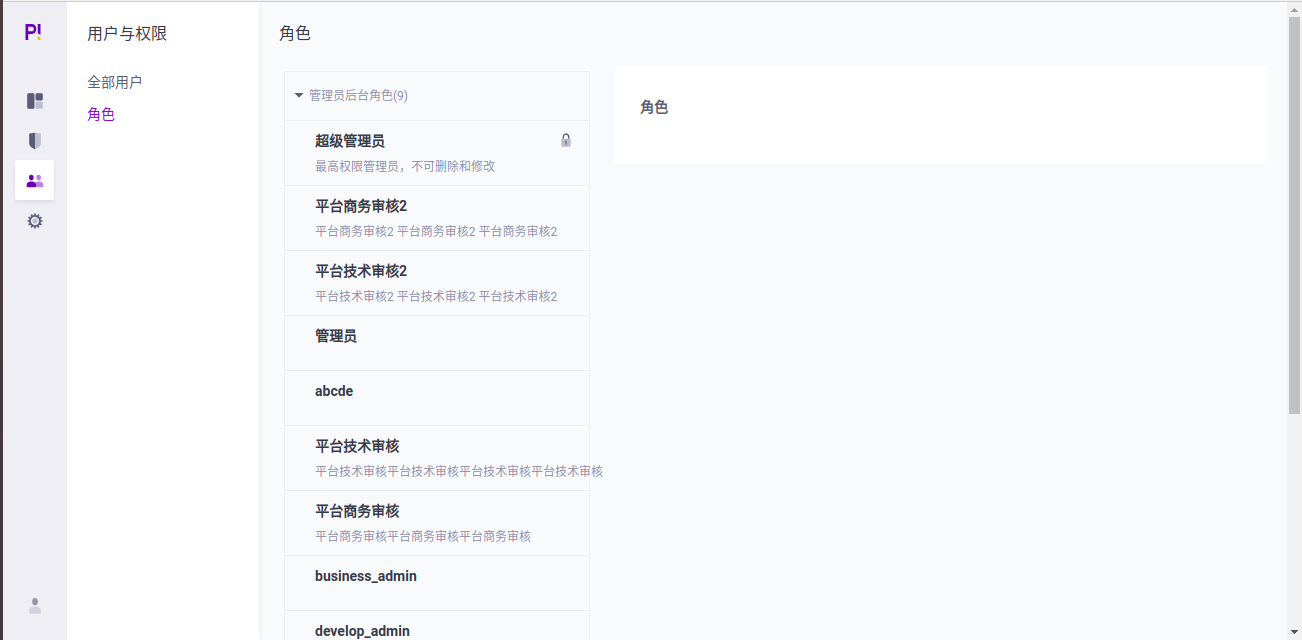Select the 平台商务审核 role title
This screenshot has height=640, width=1302.
(357, 511)
